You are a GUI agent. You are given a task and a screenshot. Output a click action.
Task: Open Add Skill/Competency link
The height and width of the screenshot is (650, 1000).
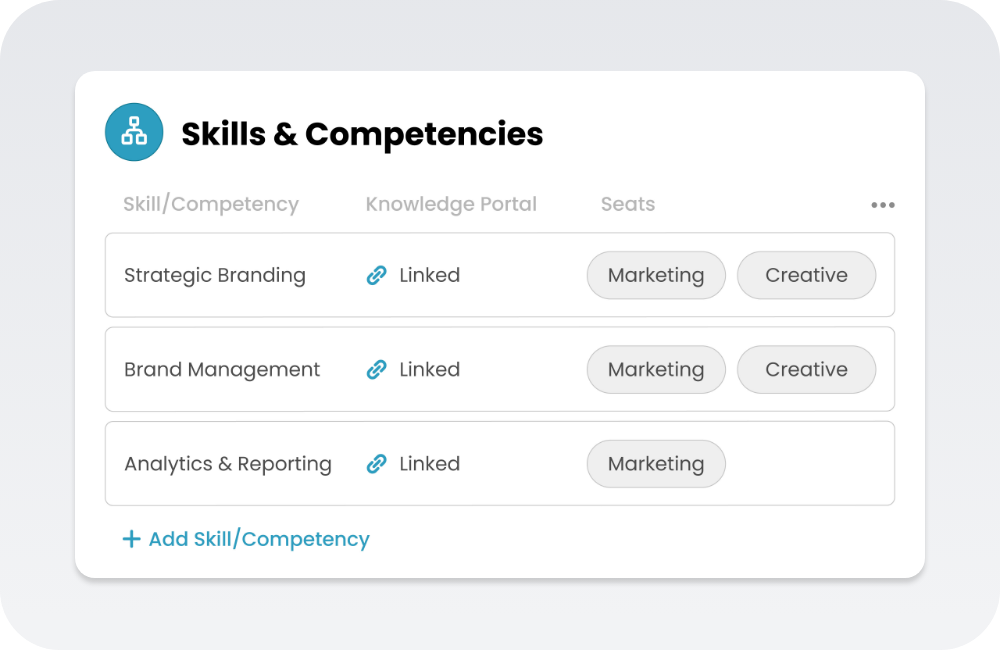coord(259,540)
